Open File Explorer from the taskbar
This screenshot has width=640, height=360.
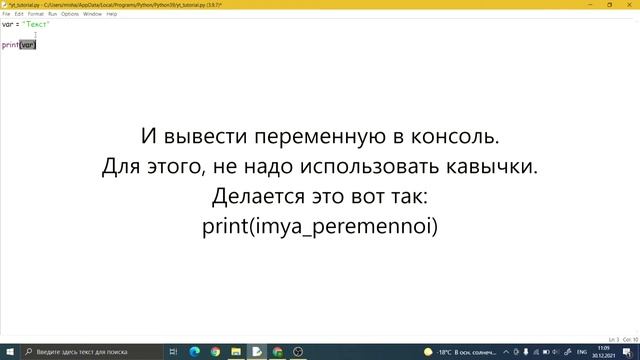[x=236, y=352]
